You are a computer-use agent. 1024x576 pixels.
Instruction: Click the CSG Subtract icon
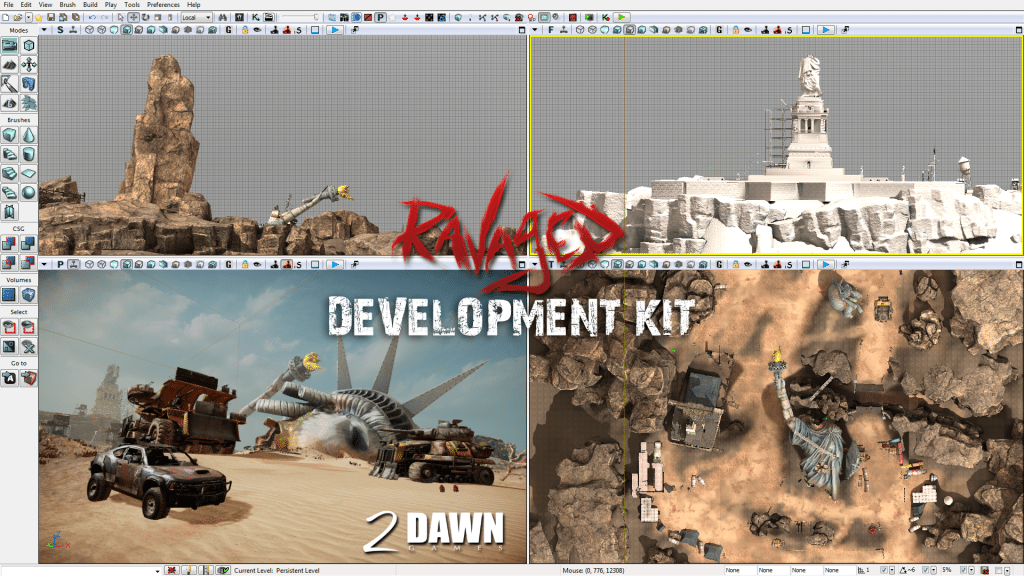pyautogui.click(x=29, y=244)
